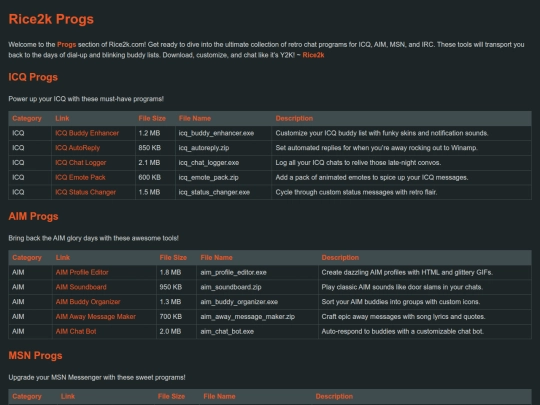
Task: Open the ICQ Chat Logger link
Action: [x=81, y=163]
